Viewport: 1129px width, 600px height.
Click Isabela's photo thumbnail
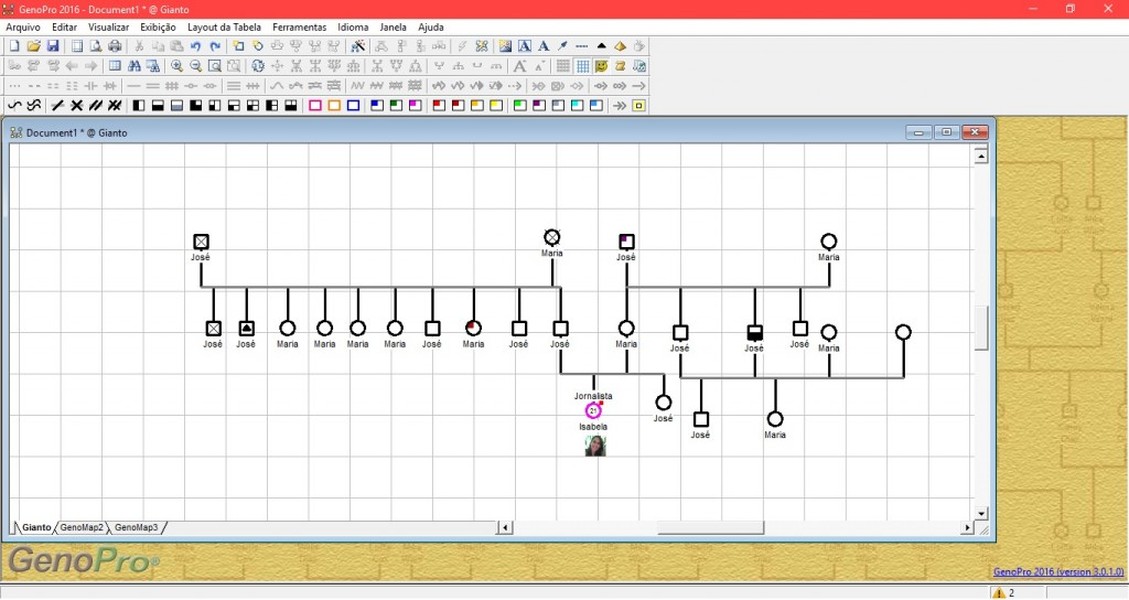pyautogui.click(x=595, y=445)
